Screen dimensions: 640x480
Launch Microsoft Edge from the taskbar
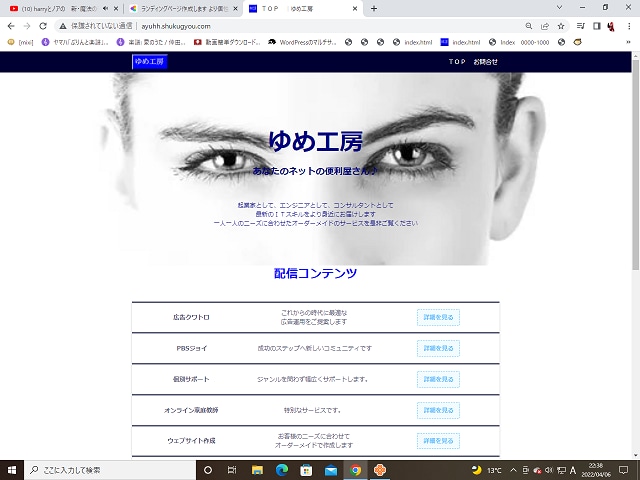(x=282, y=470)
